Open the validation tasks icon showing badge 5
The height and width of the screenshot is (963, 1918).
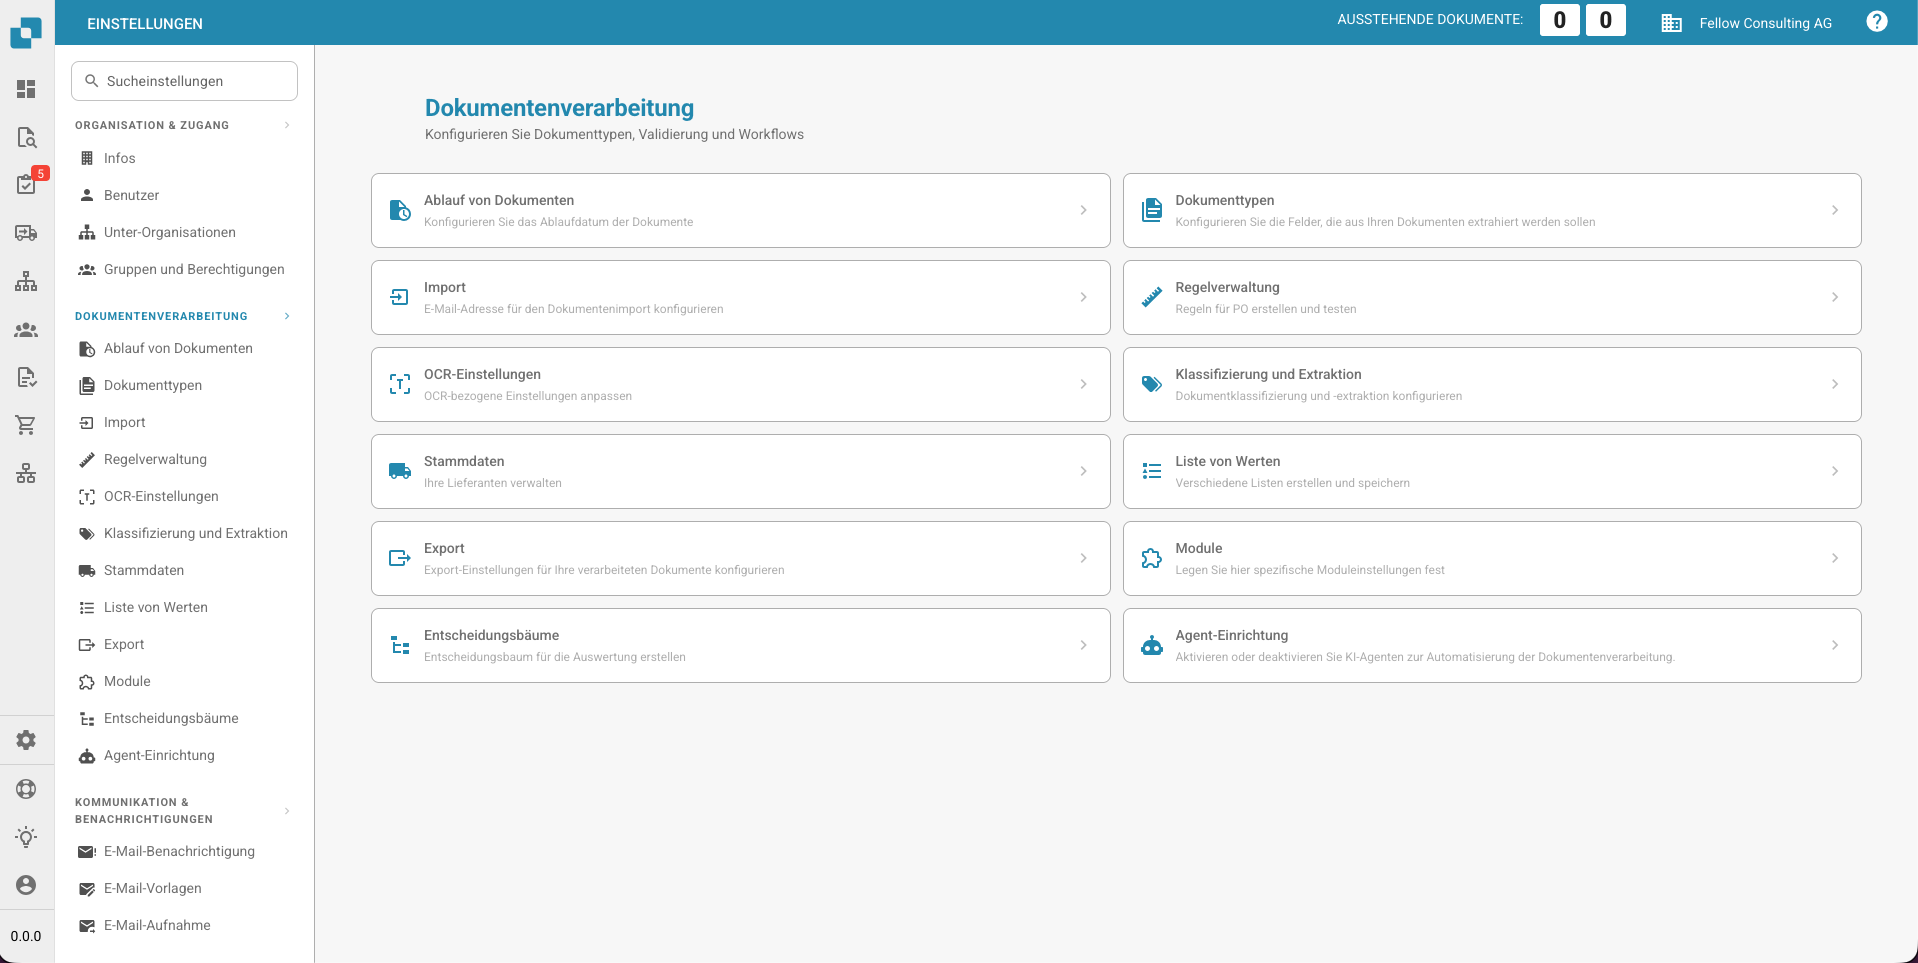pos(27,184)
